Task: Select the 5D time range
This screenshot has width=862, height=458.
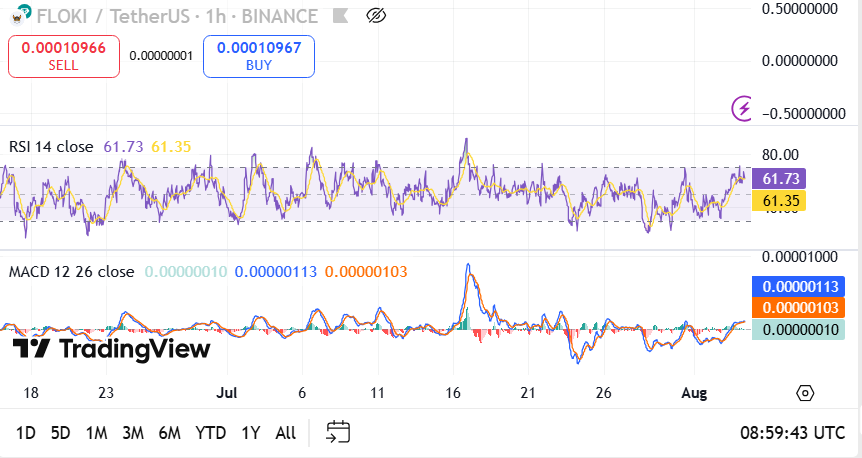Action: pyautogui.click(x=60, y=433)
